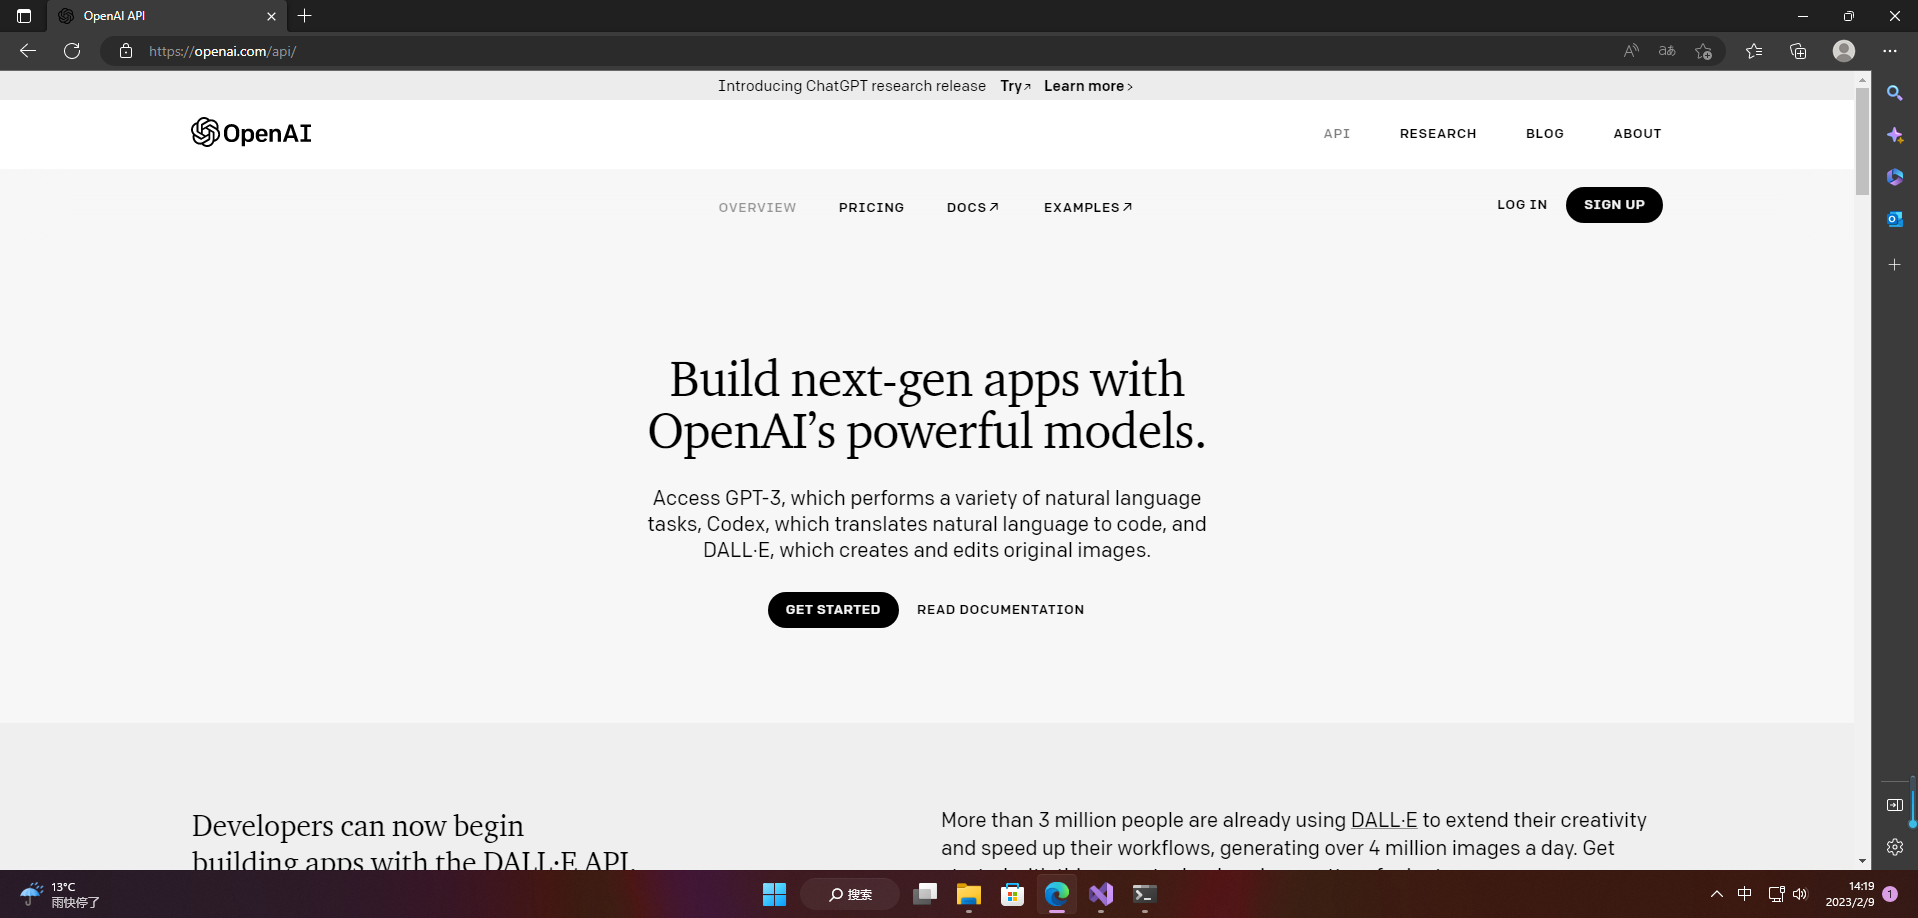Open the volume speaker tray icon
This screenshot has width=1918, height=918.
tap(1800, 894)
